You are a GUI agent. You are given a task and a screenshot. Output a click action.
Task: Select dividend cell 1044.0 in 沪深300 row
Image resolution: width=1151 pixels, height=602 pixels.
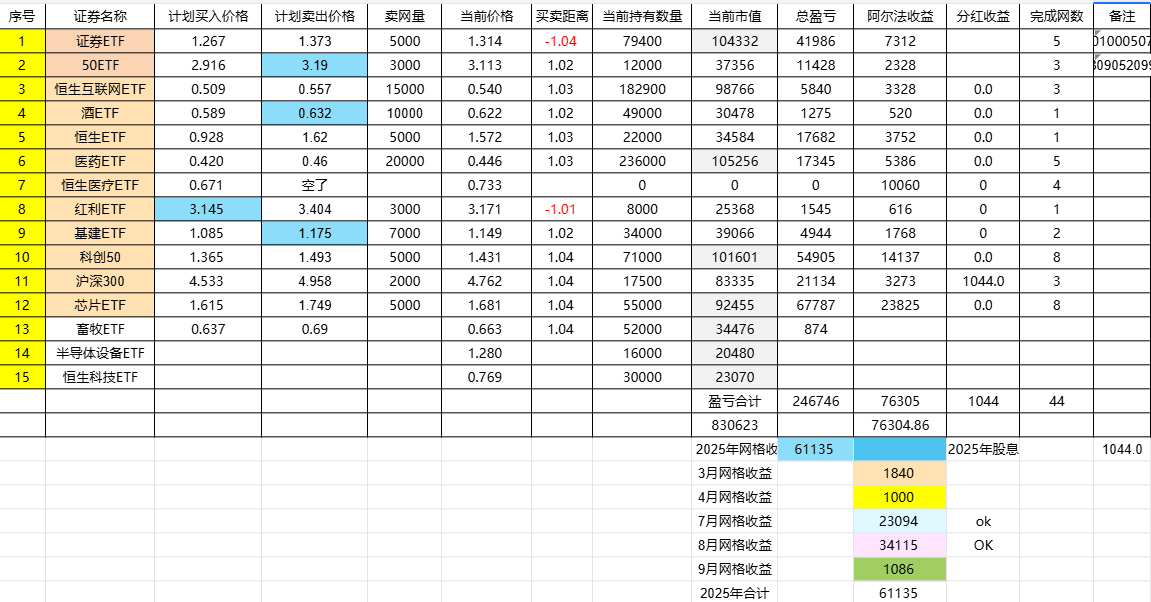983,281
